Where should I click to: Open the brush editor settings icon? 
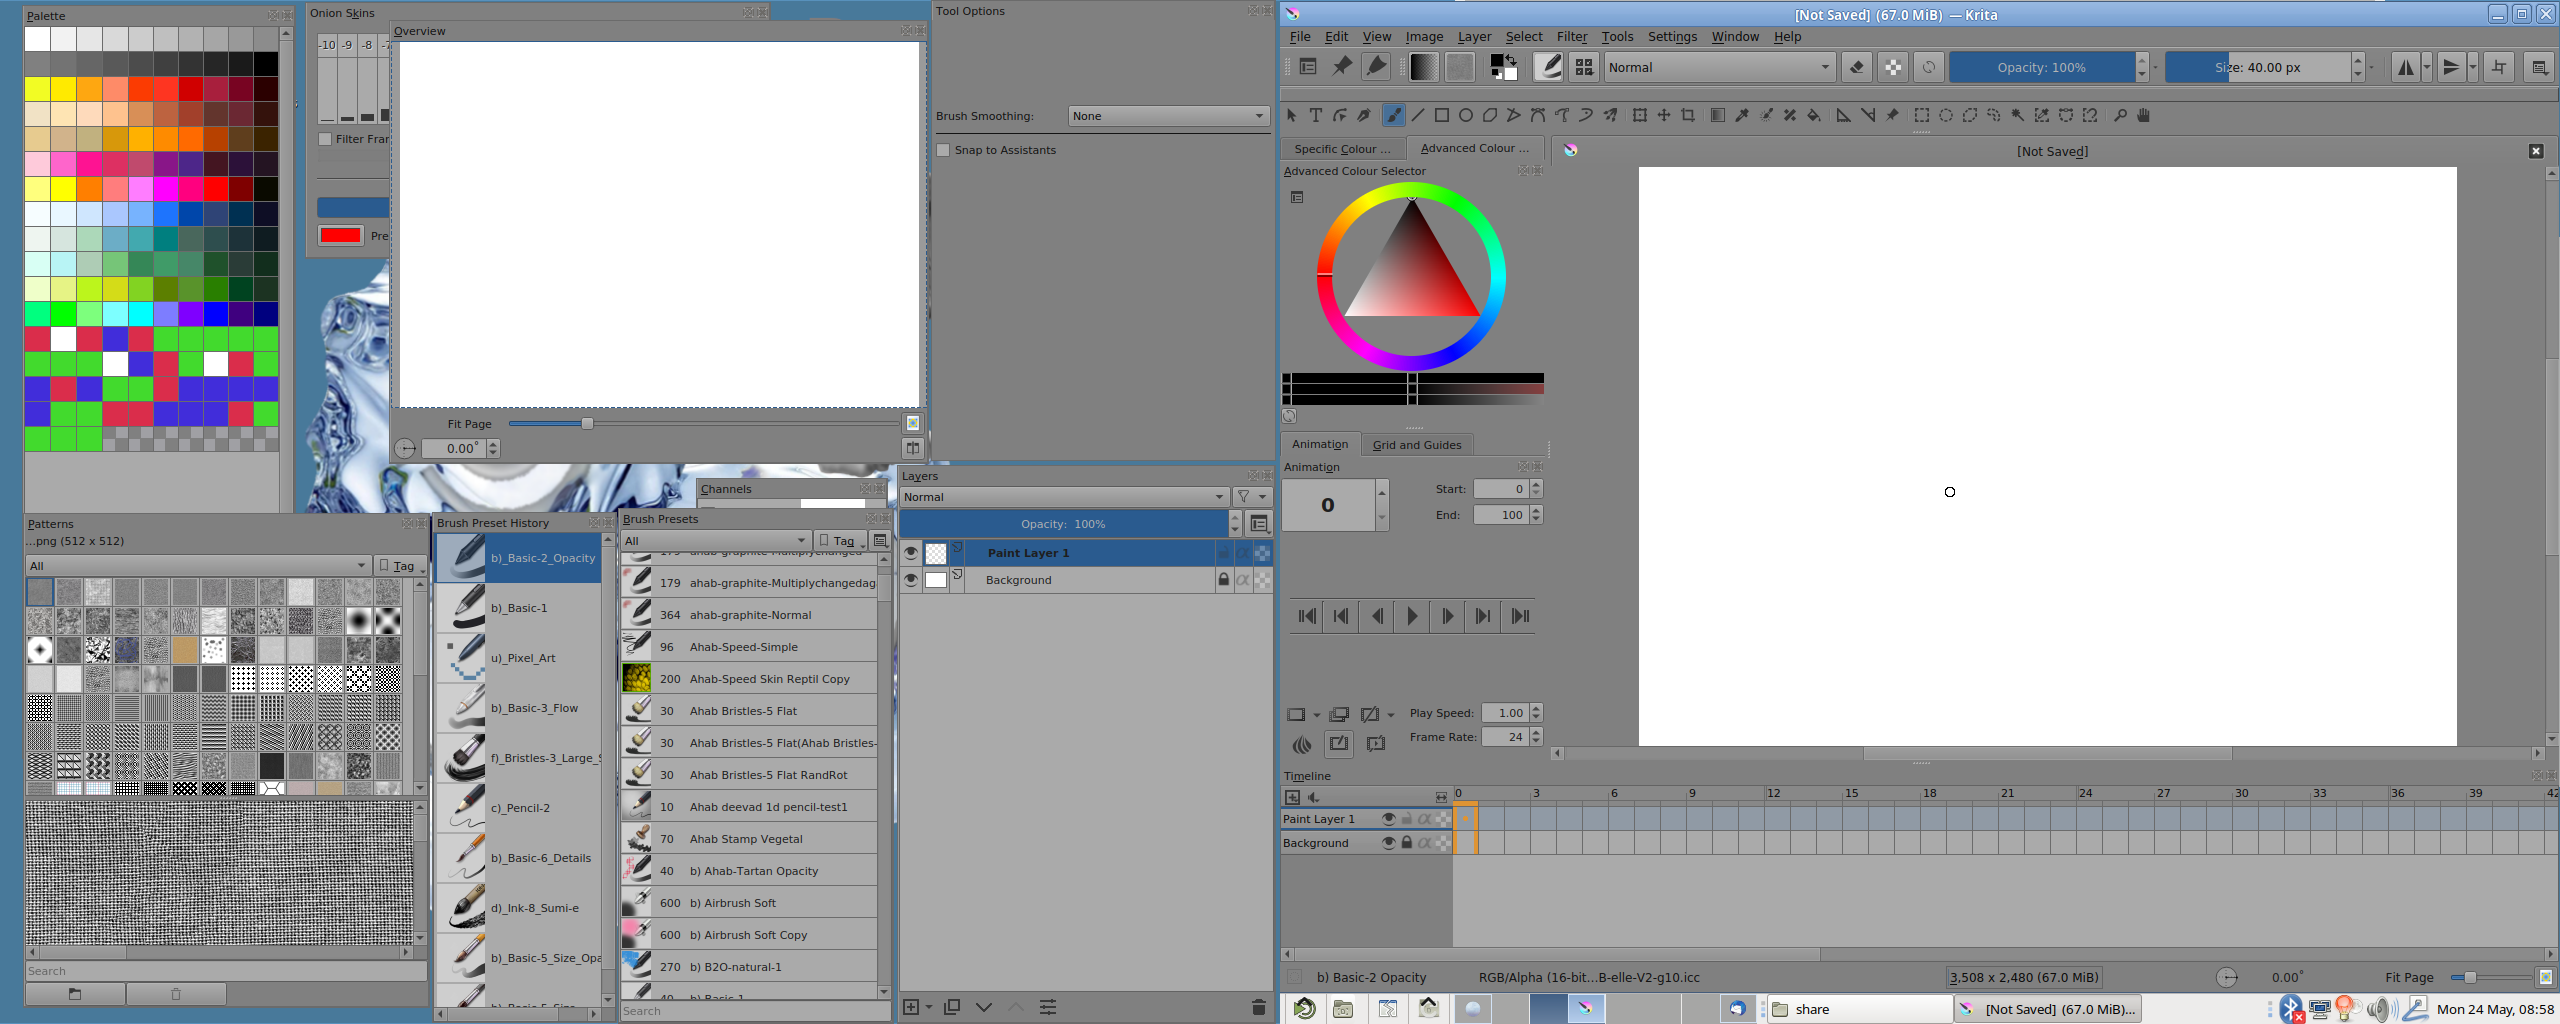(x=1549, y=67)
